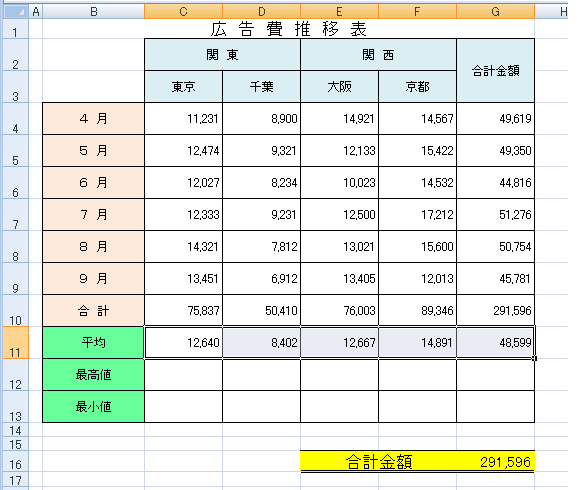
Task: Click the cell with value 14,567
Action: [x=417, y=118]
